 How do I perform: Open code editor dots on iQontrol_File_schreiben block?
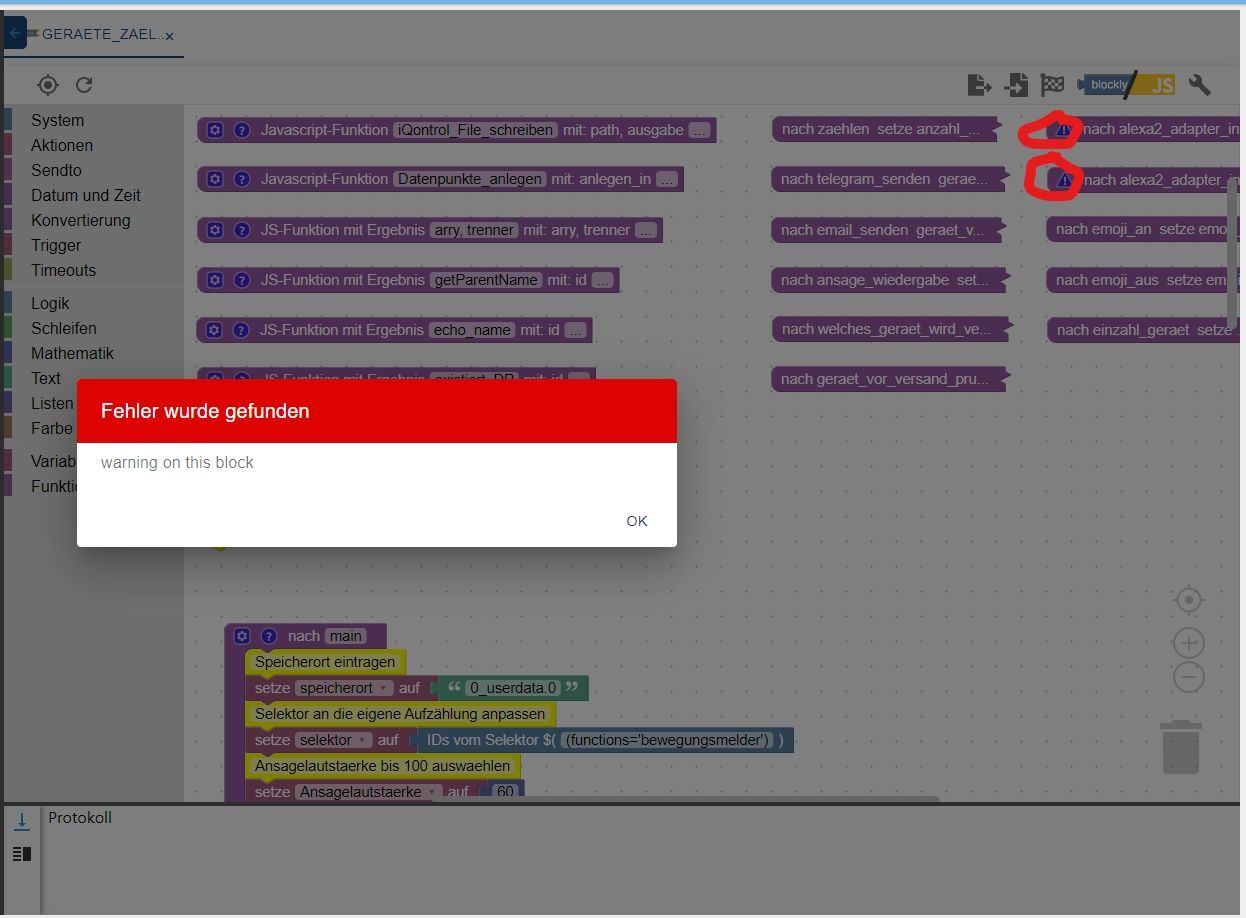(x=699, y=130)
